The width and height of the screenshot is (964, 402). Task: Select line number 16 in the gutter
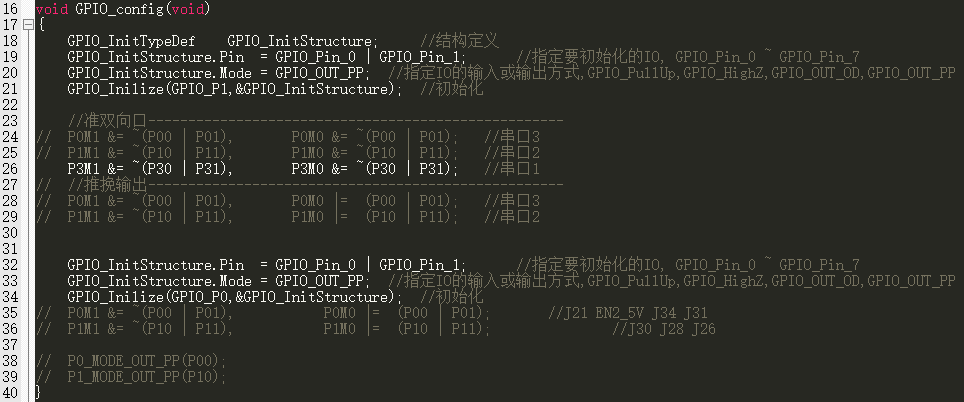(x=10, y=9)
